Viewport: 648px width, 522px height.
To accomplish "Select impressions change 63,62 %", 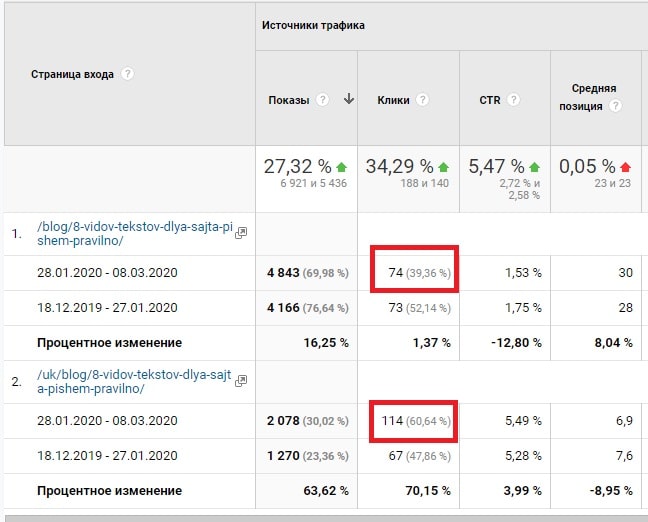I will click(x=326, y=491).
